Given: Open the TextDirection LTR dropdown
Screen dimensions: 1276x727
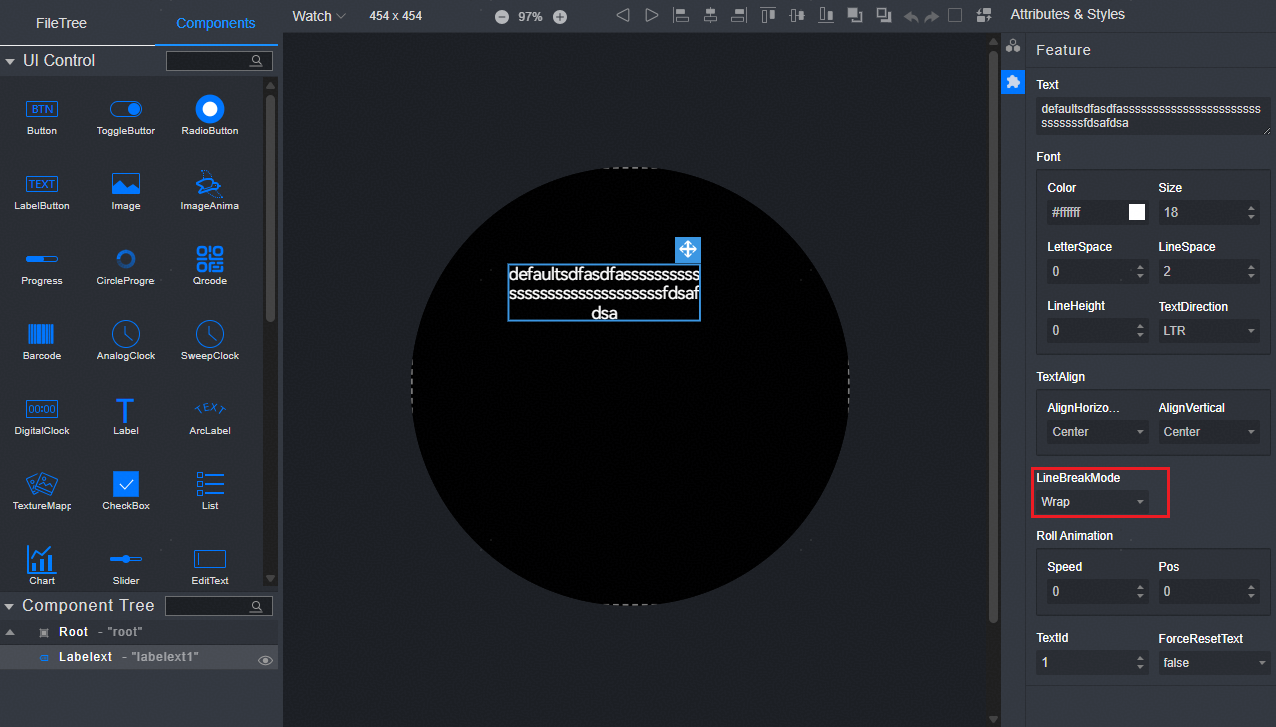Looking at the screenshot, I should [x=1209, y=330].
